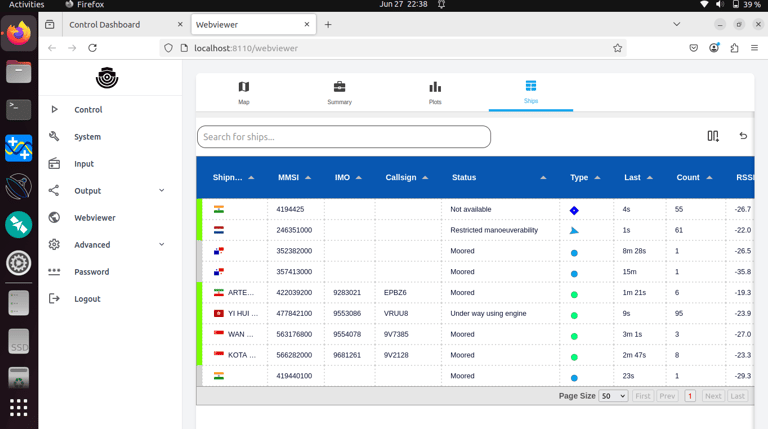Click the localhost address bar
Screen dimensions: 768x429
click(x=392, y=48)
